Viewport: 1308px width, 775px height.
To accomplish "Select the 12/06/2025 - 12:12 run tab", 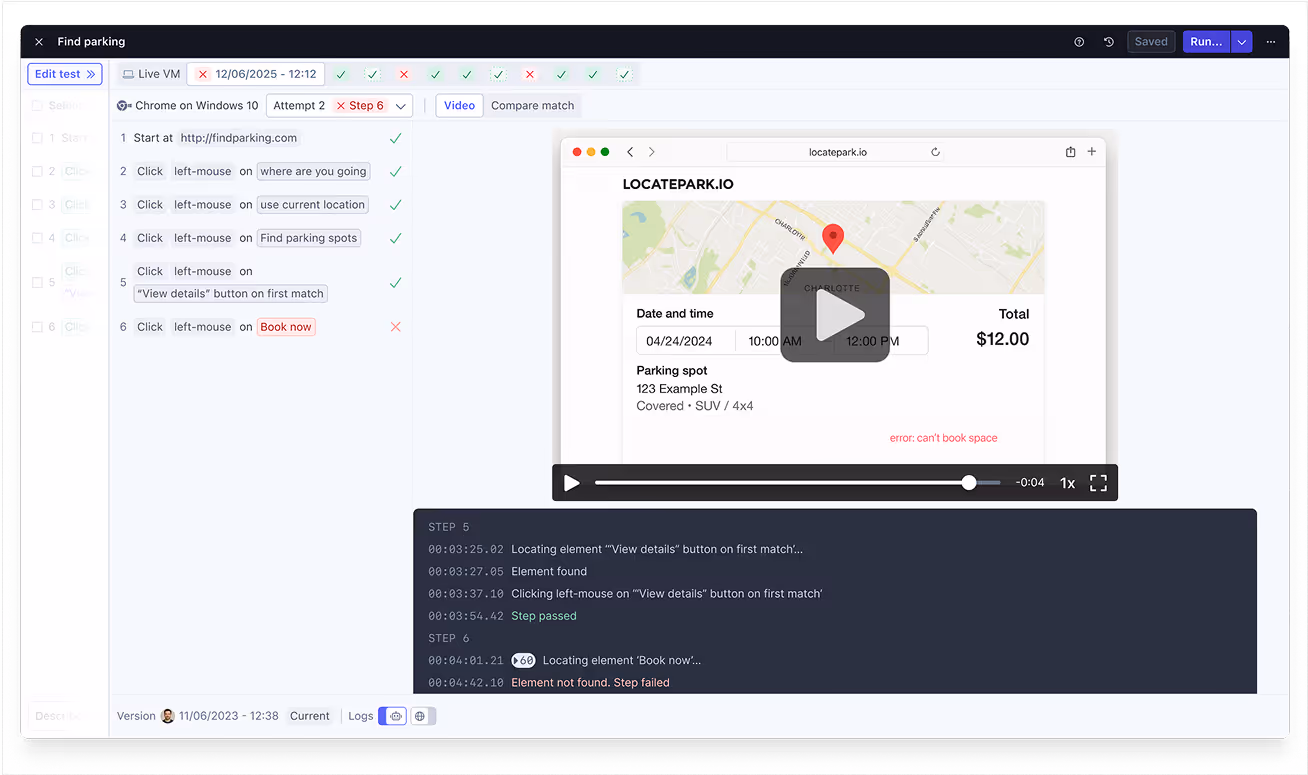I will coord(256,74).
